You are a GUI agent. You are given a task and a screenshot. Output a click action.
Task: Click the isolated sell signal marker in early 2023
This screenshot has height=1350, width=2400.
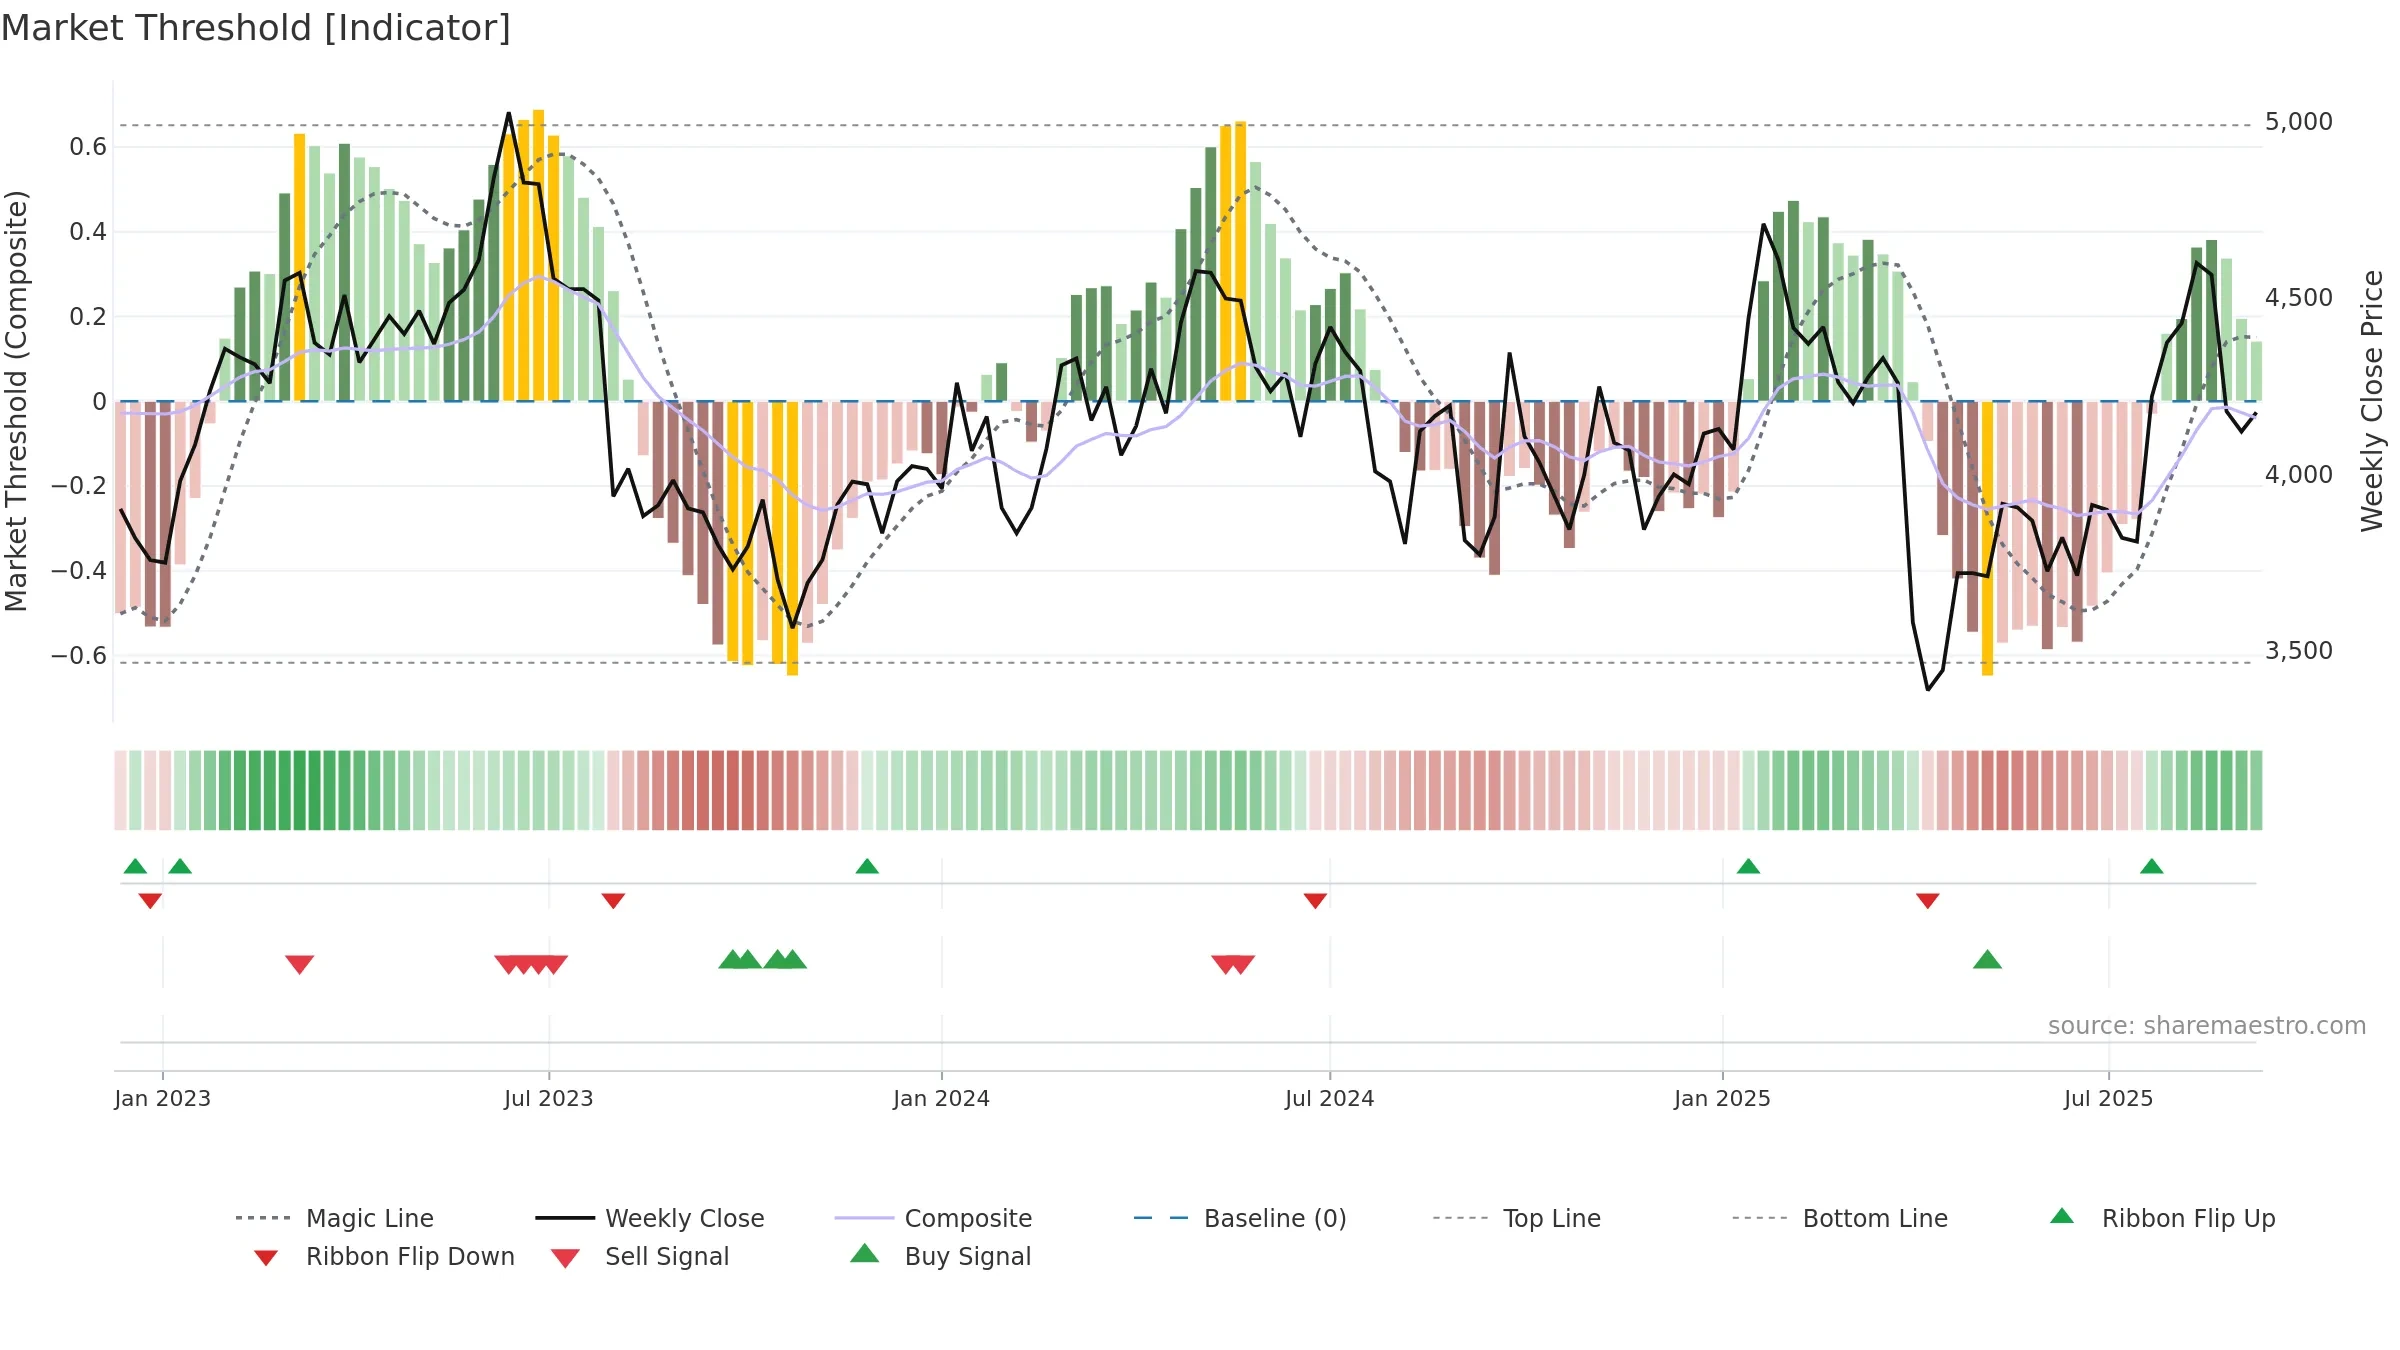point(300,965)
